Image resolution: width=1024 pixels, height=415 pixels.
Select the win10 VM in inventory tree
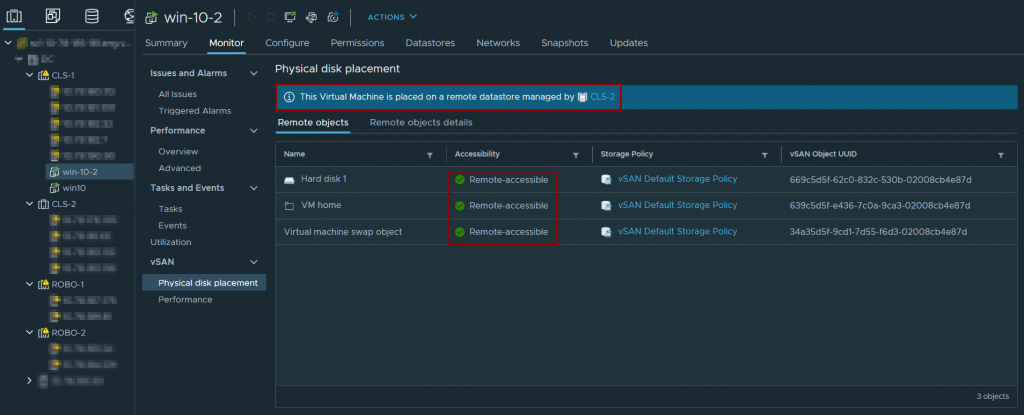pos(74,187)
